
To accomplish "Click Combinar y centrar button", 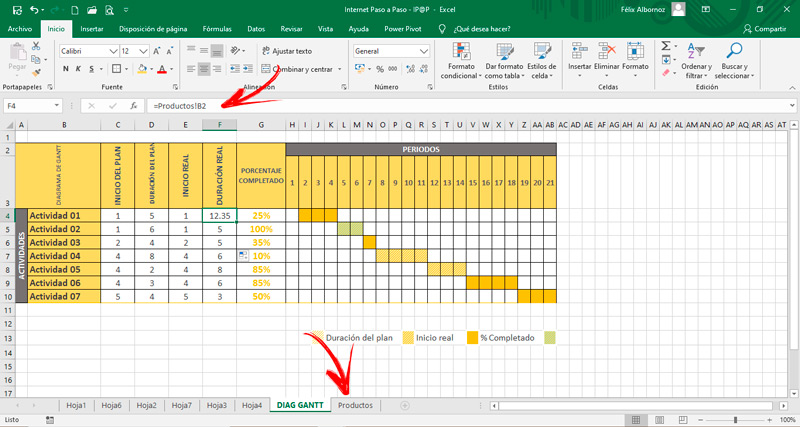I will point(301,69).
